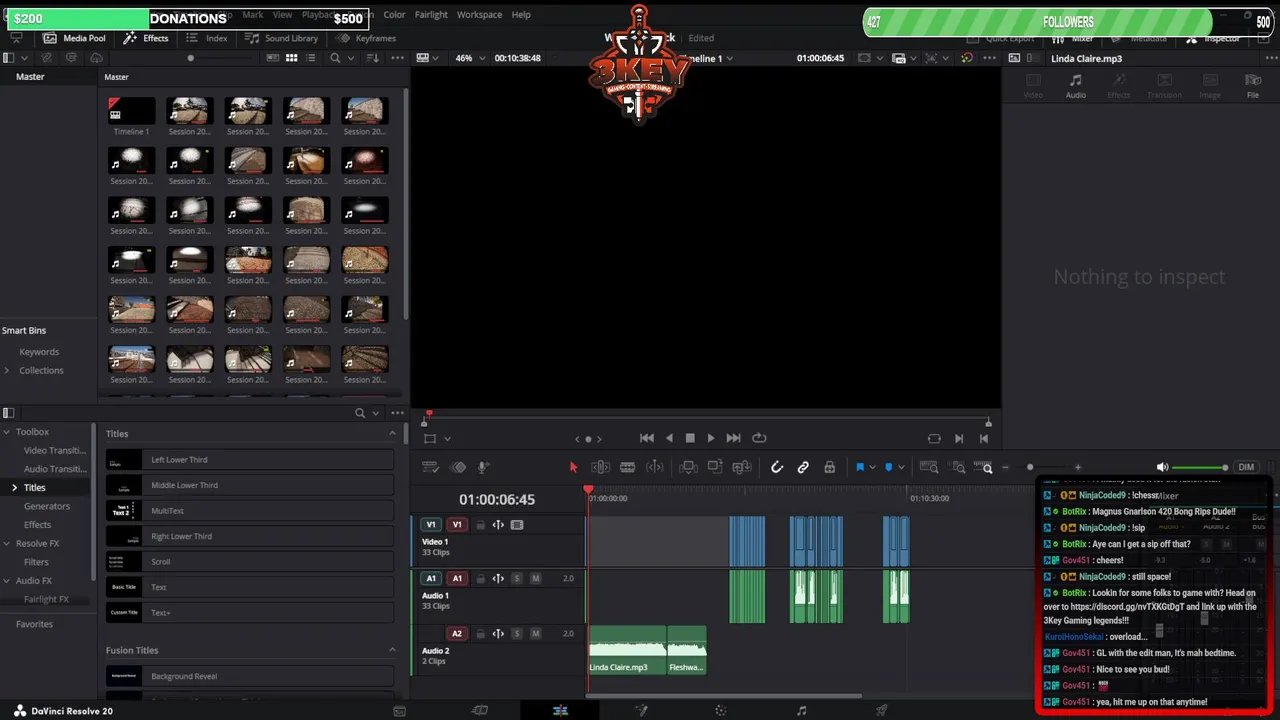Toggle Linked Selection chain icon

pos(803,467)
